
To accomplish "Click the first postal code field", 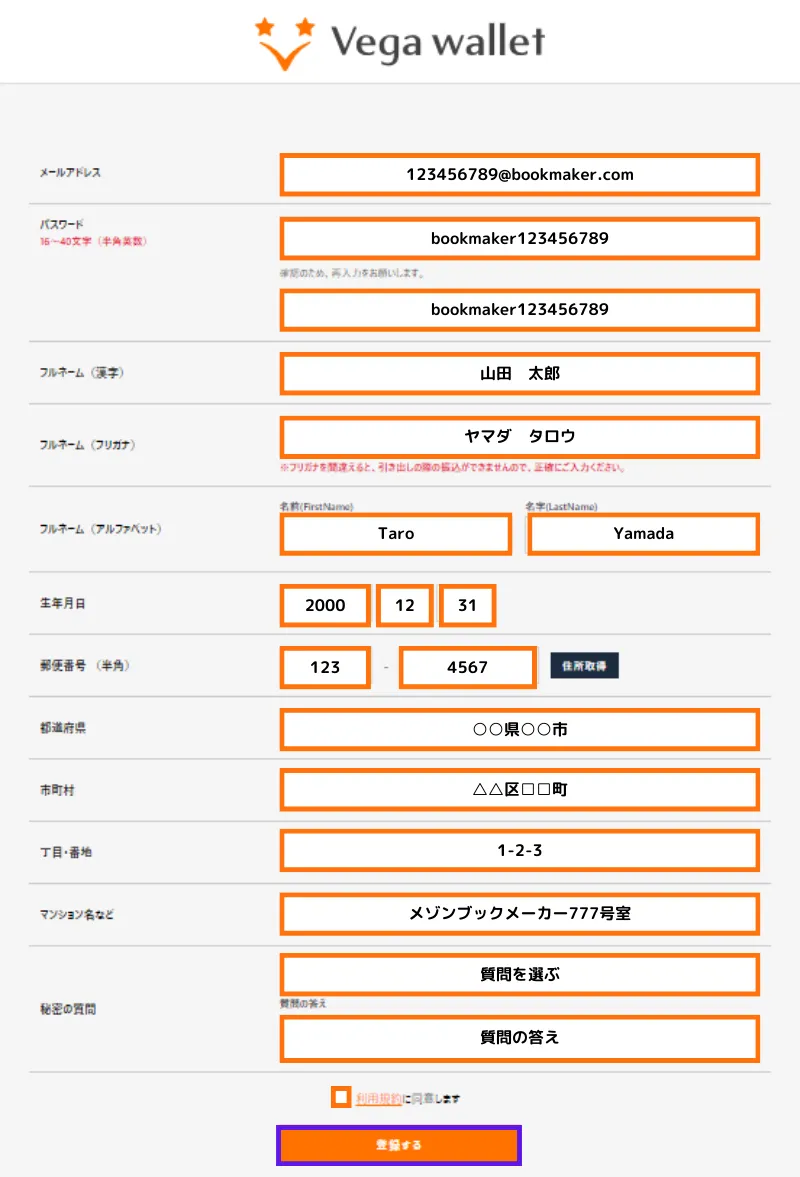I will pos(325,667).
